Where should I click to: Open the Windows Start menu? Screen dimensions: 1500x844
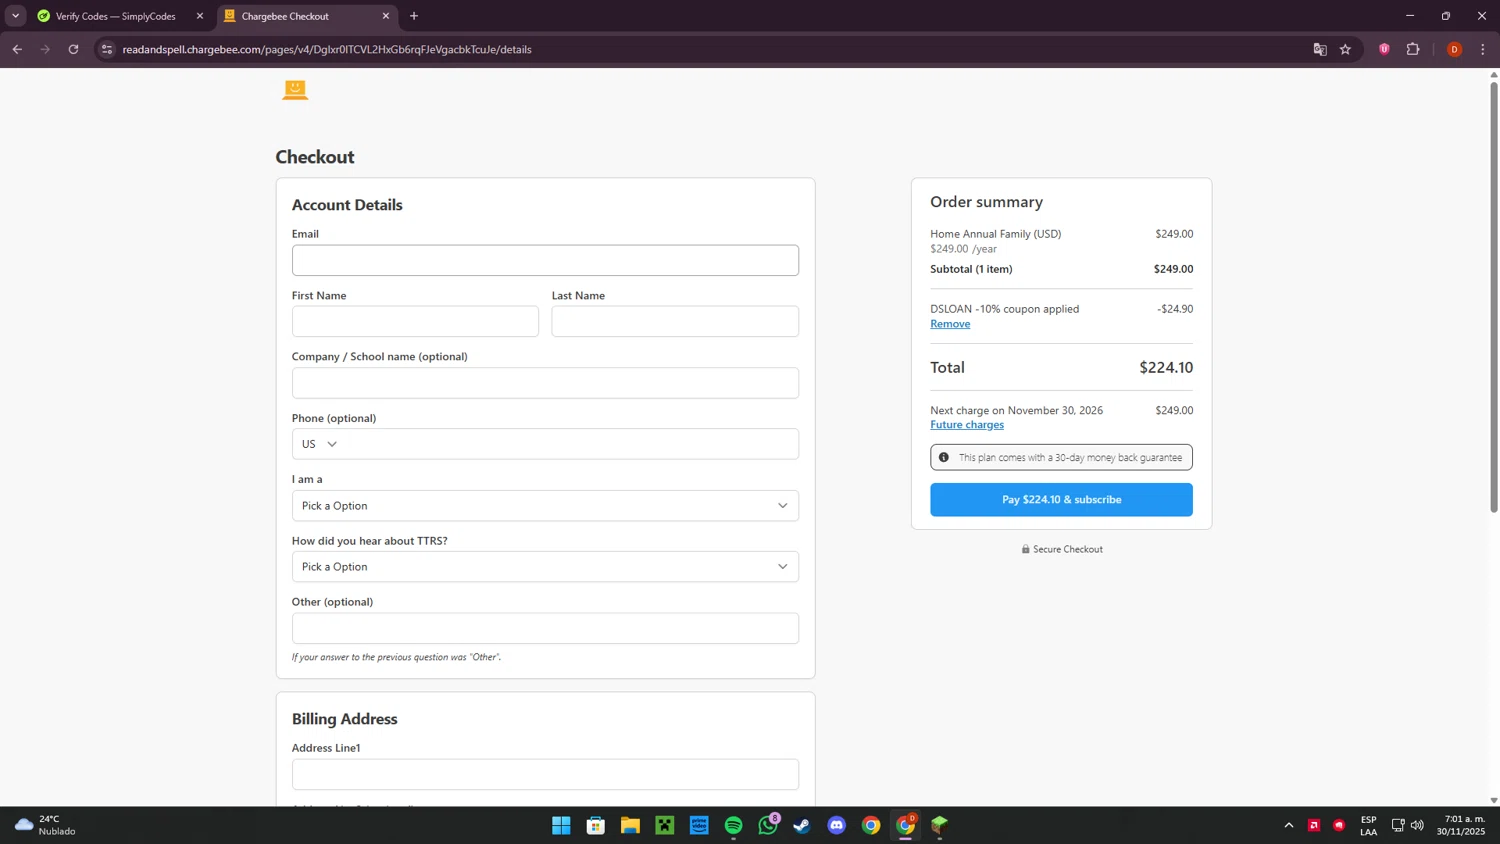[x=561, y=825]
